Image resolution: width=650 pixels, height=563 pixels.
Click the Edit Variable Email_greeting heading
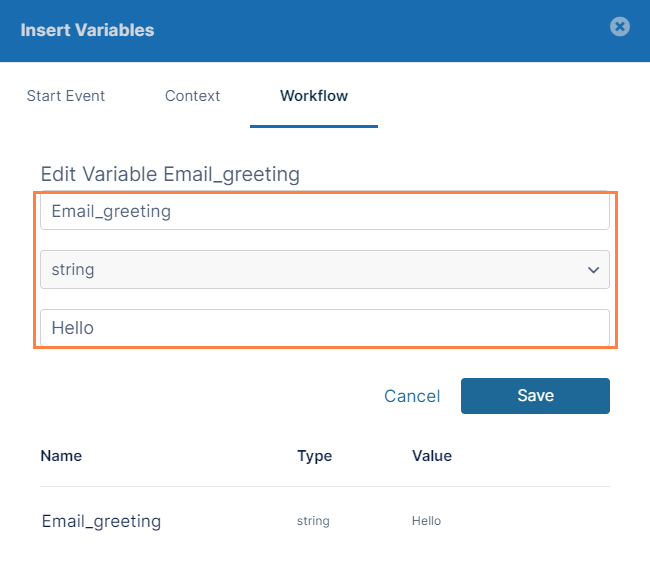(x=170, y=174)
